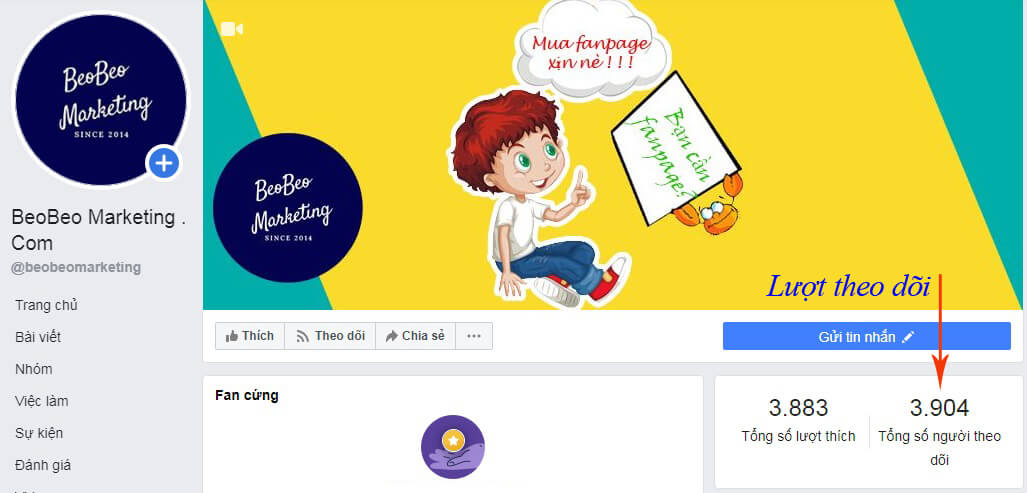Open the three-dots more options menu
This screenshot has height=493, width=1027.
[474, 336]
